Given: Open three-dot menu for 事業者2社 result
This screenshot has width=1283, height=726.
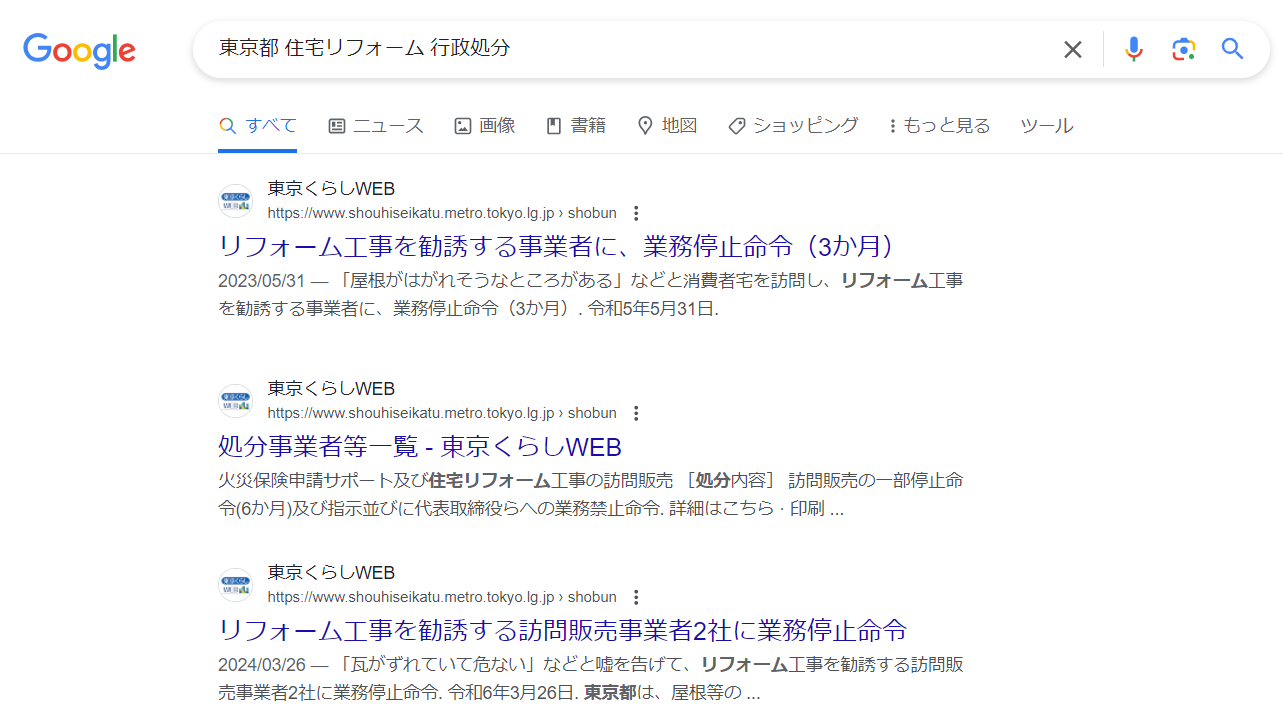Looking at the screenshot, I should pos(636,597).
